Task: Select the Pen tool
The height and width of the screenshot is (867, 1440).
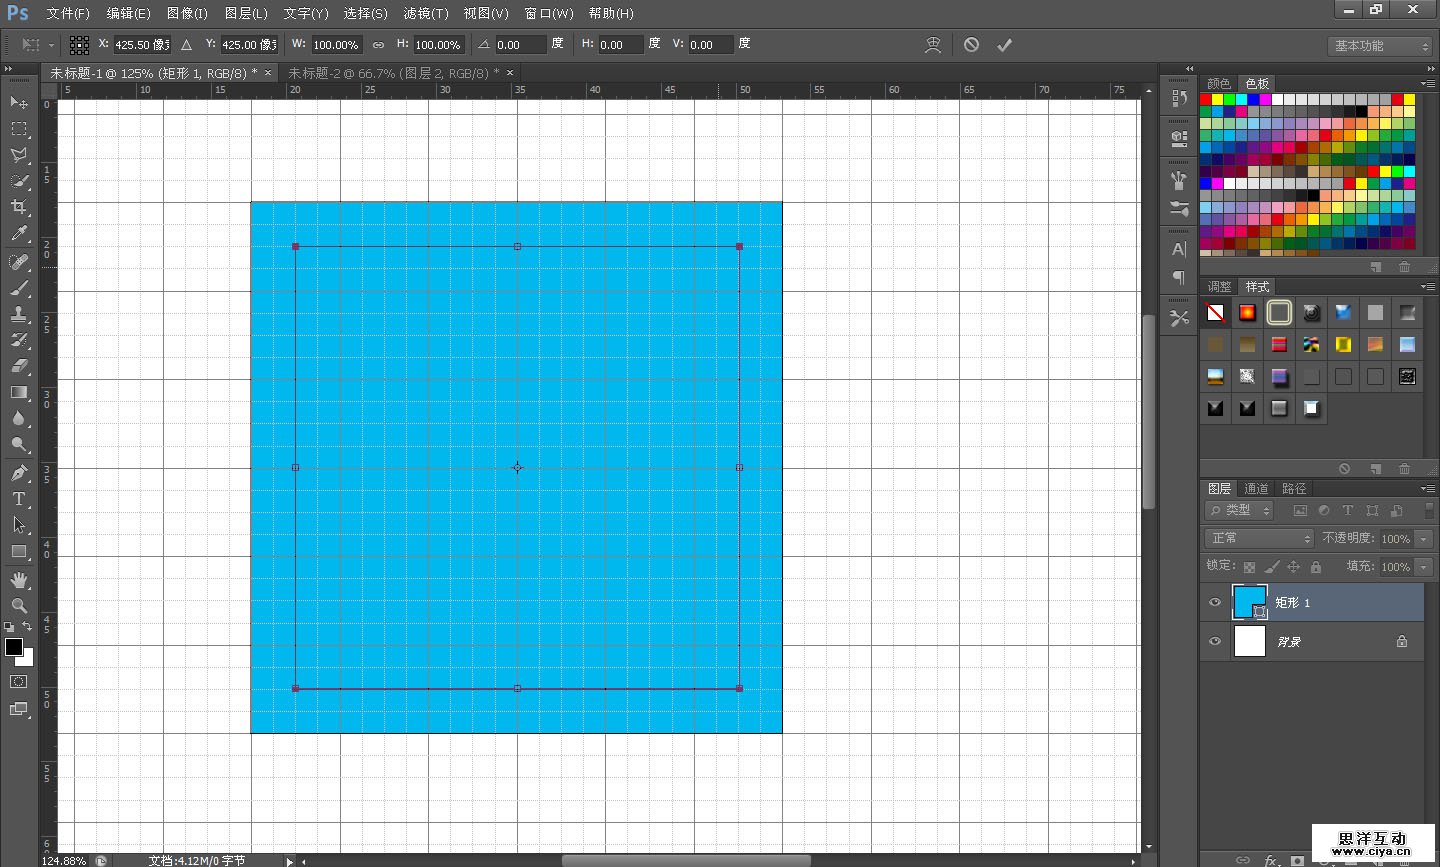Action: point(19,472)
